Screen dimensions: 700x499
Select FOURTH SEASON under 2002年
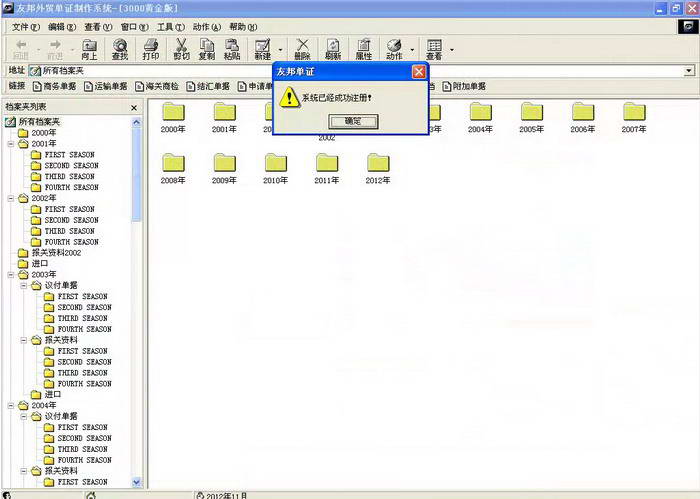(x=65, y=242)
